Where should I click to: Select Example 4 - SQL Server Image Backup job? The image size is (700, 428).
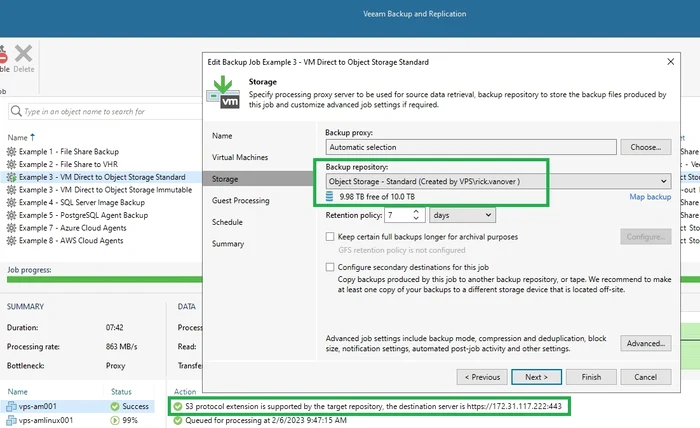82,203
